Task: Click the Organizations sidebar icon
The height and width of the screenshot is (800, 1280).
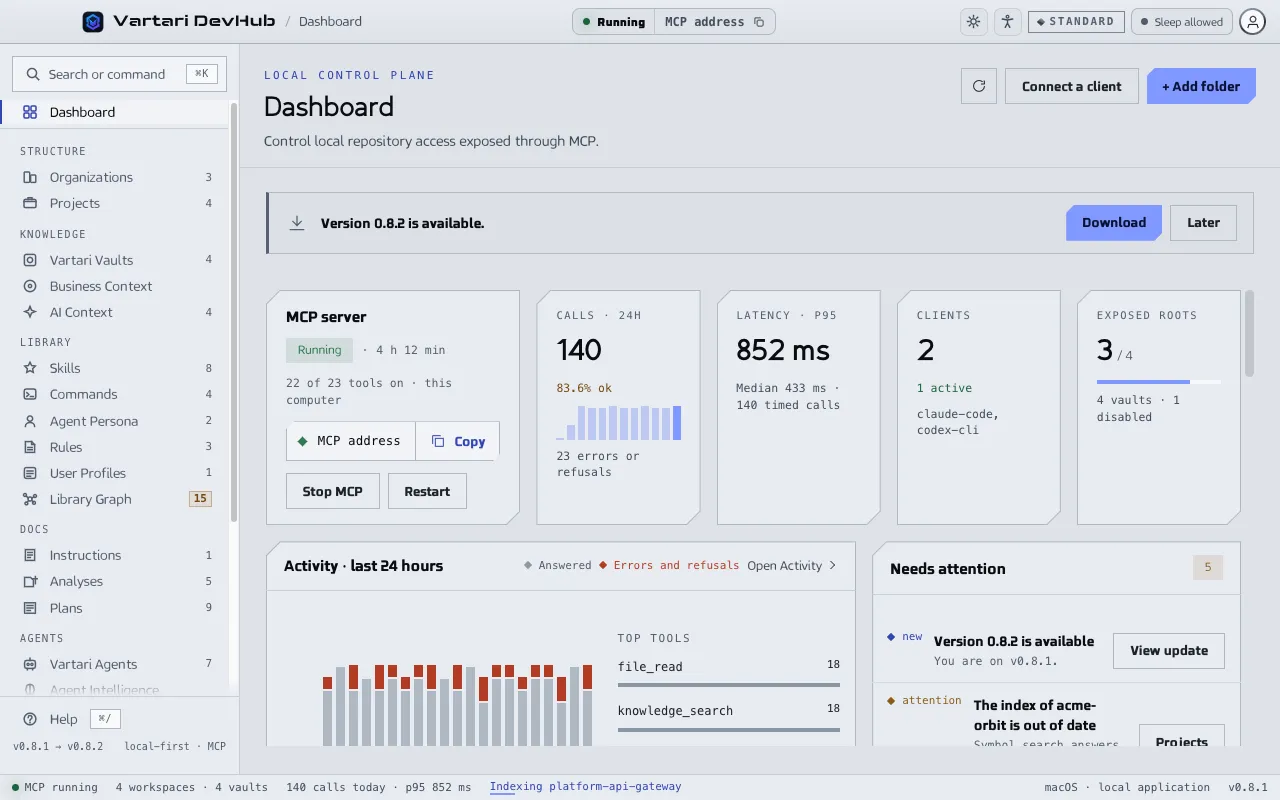Action: click(30, 177)
